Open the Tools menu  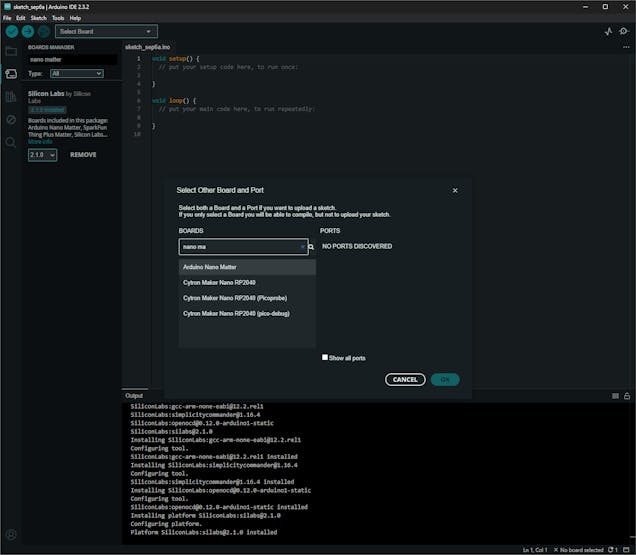pyautogui.click(x=58, y=18)
